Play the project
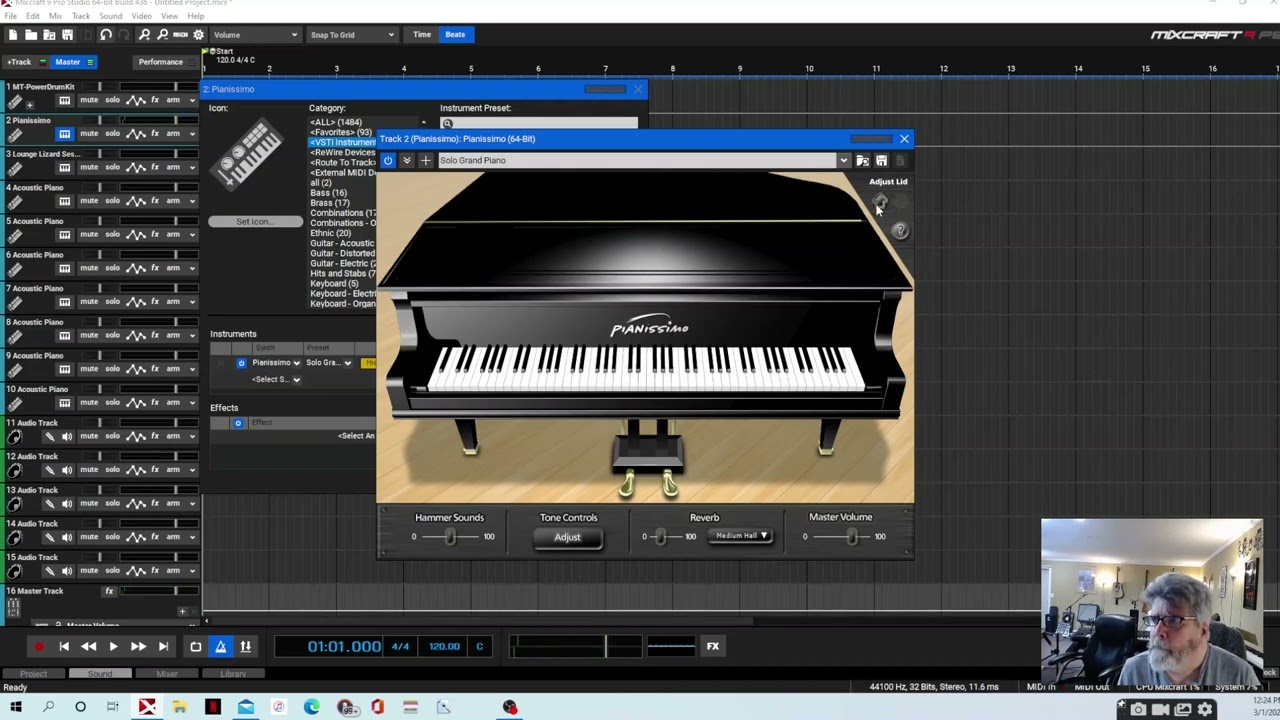1280x720 pixels. pyautogui.click(x=113, y=647)
